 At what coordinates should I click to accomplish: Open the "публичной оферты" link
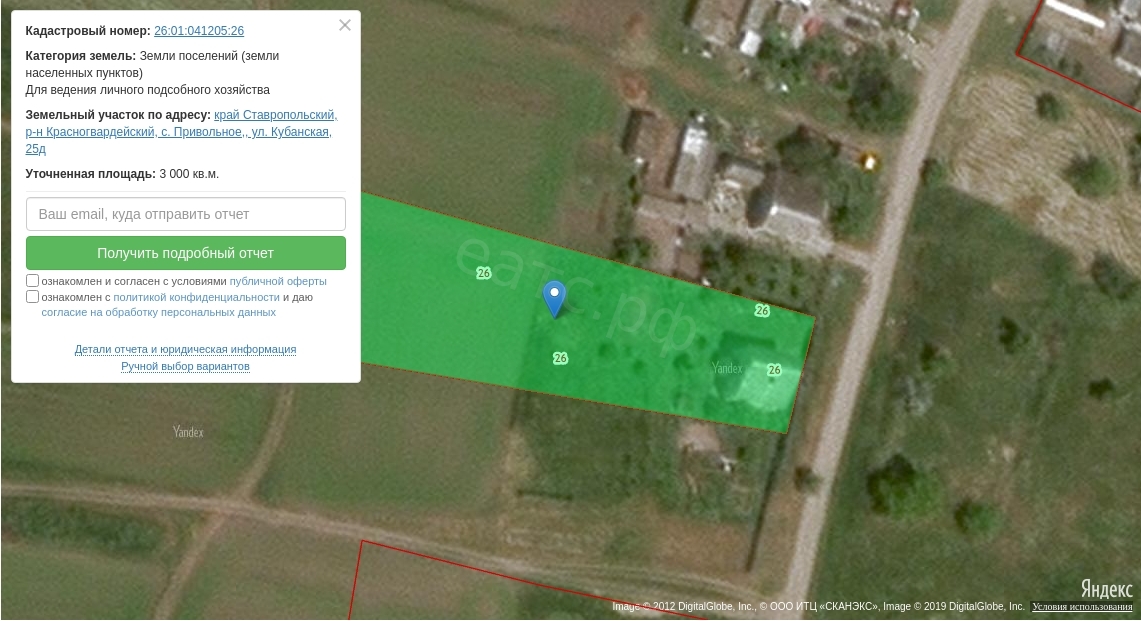[x=278, y=281]
